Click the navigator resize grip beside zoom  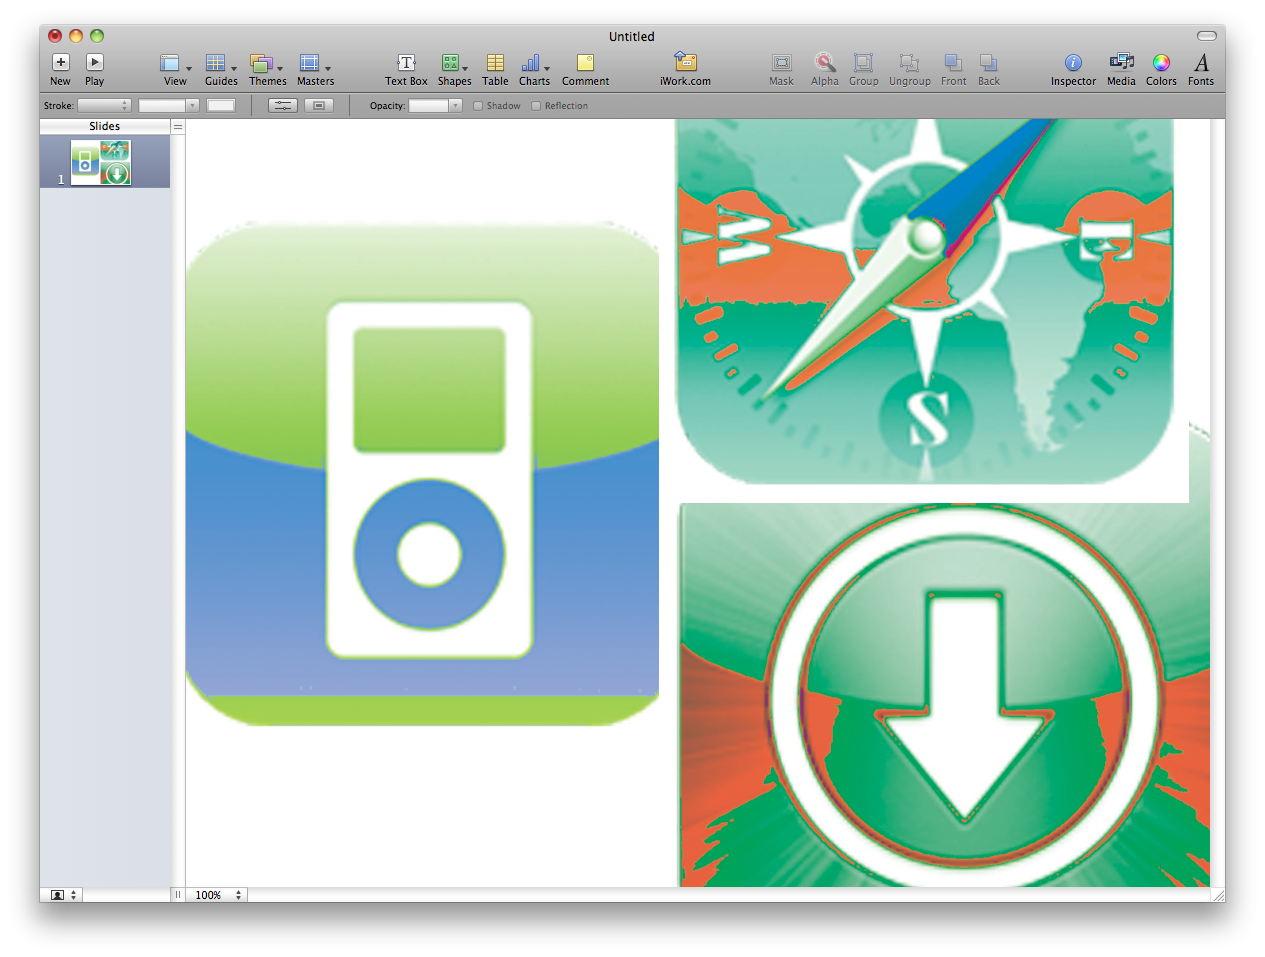pos(178,895)
